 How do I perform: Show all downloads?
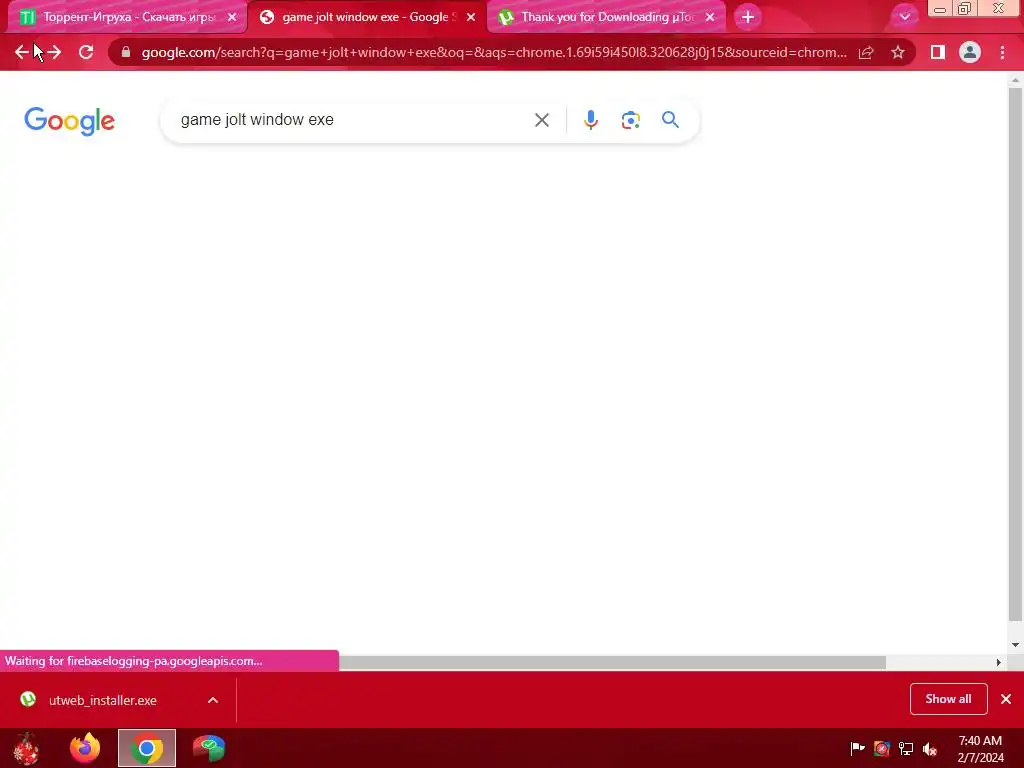point(948,699)
